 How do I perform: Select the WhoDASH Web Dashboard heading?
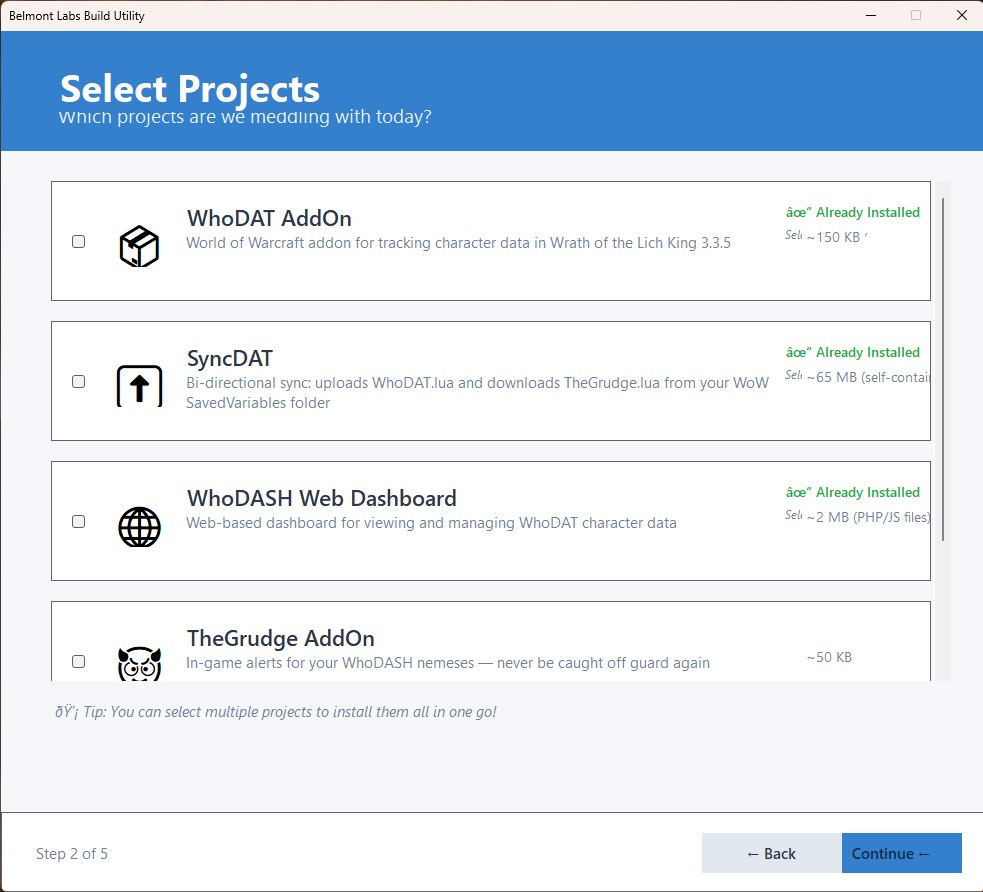pyautogui.click(x=321, y=498)
